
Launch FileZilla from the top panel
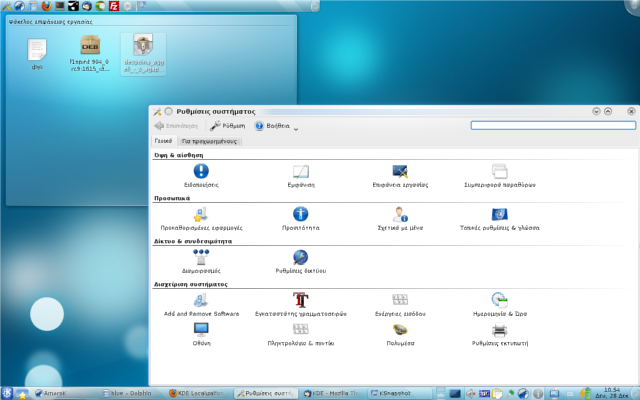pyautogui.click(x=114, y=6)
